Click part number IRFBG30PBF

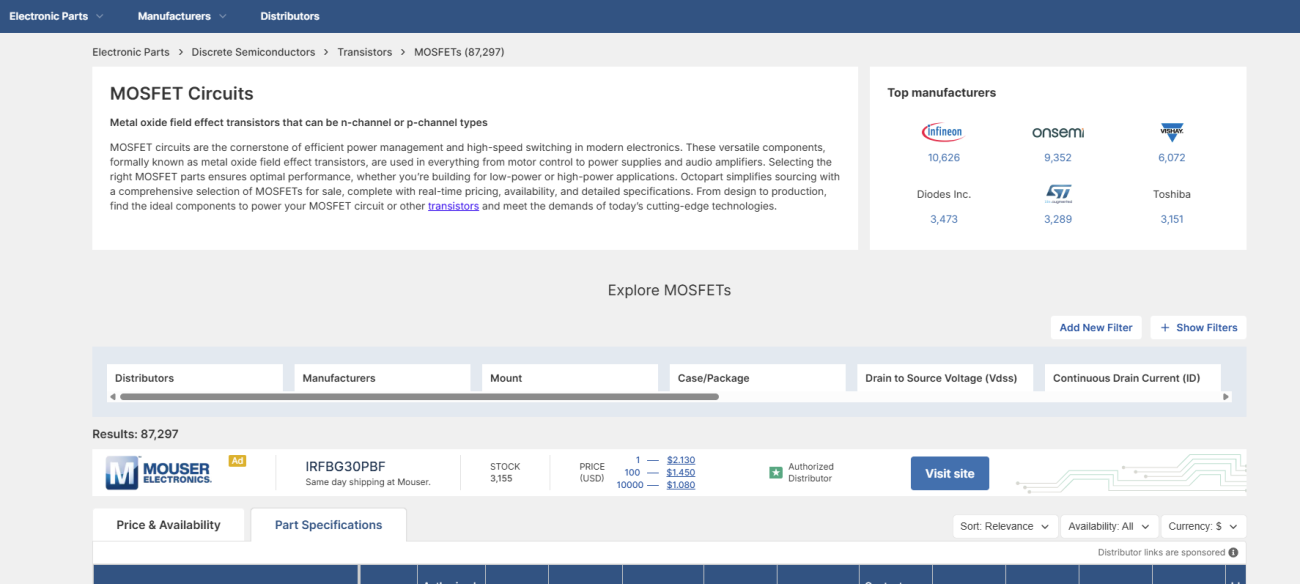click(x=345, y=466)
